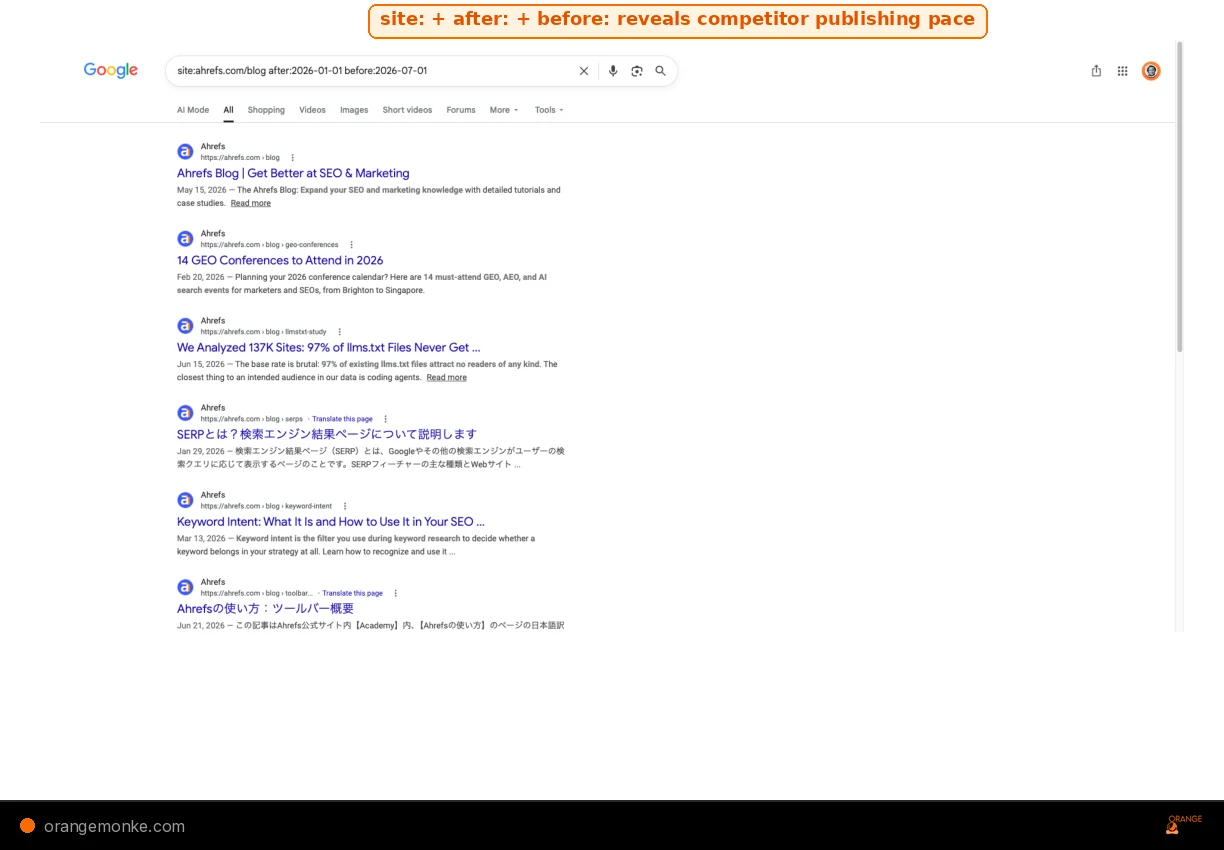The width and height of the screenshot is (1224, 850).
Task: Switch to AI Mode tab
Action: tap(193, 110)
